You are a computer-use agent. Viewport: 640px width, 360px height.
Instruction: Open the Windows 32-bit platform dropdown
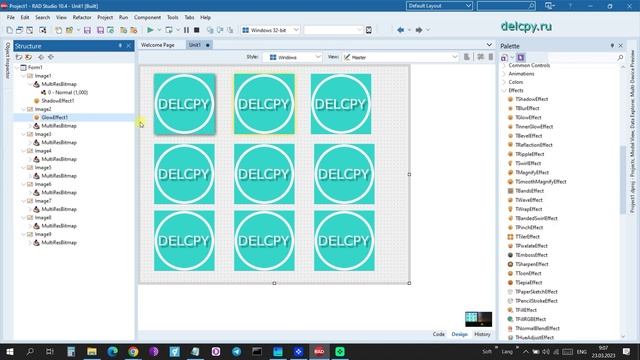tap(296, 30)
